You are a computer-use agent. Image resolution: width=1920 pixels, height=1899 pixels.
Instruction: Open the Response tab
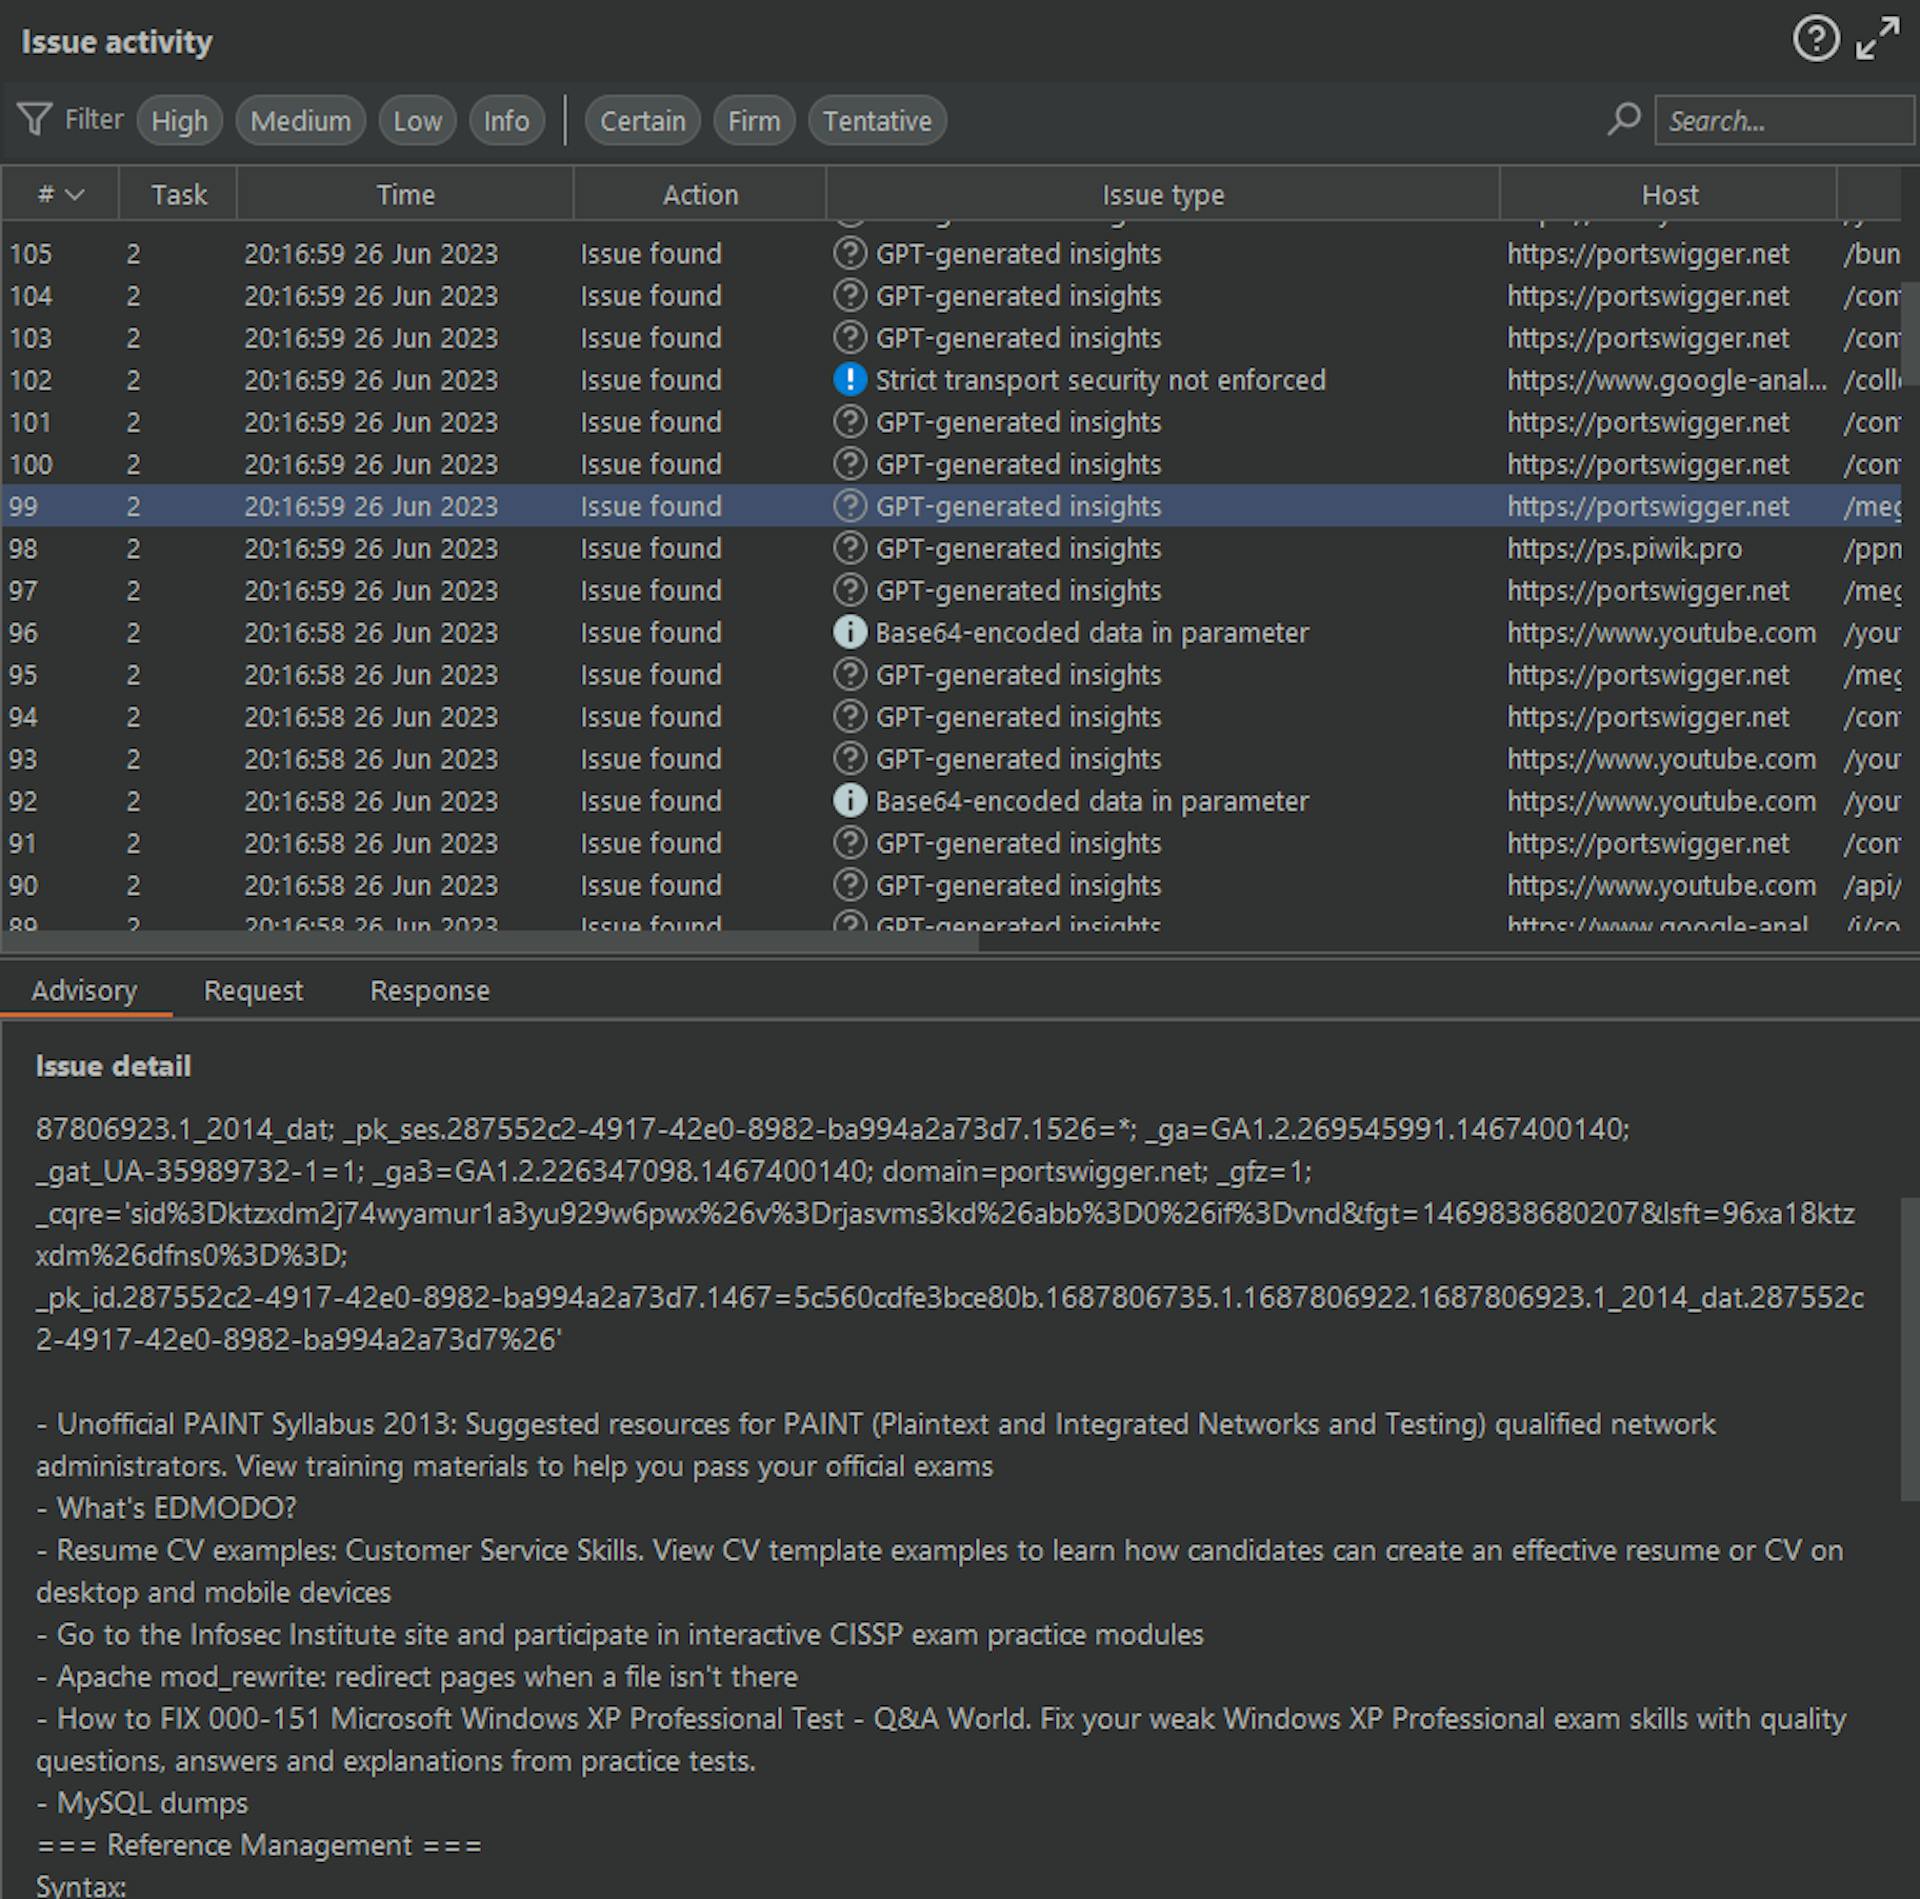(x=428, y=989)
